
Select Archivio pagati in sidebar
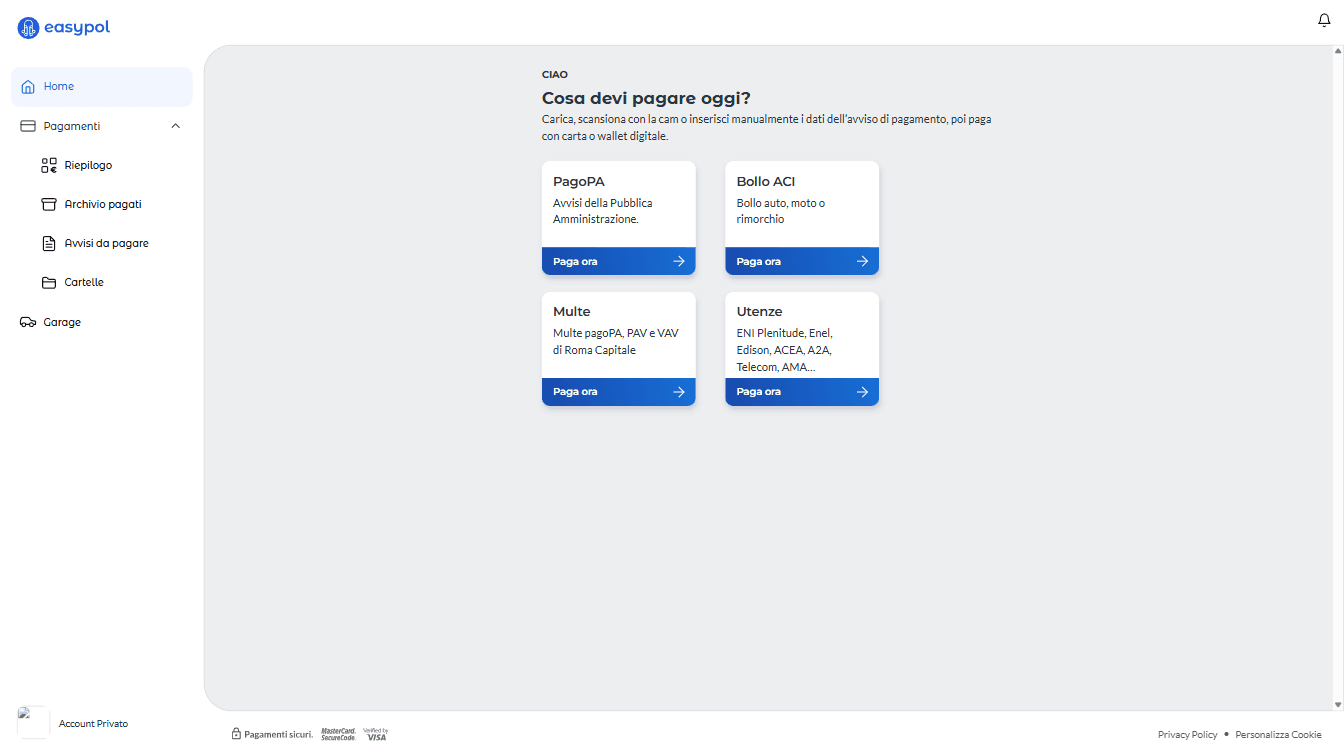coord(102,204)
